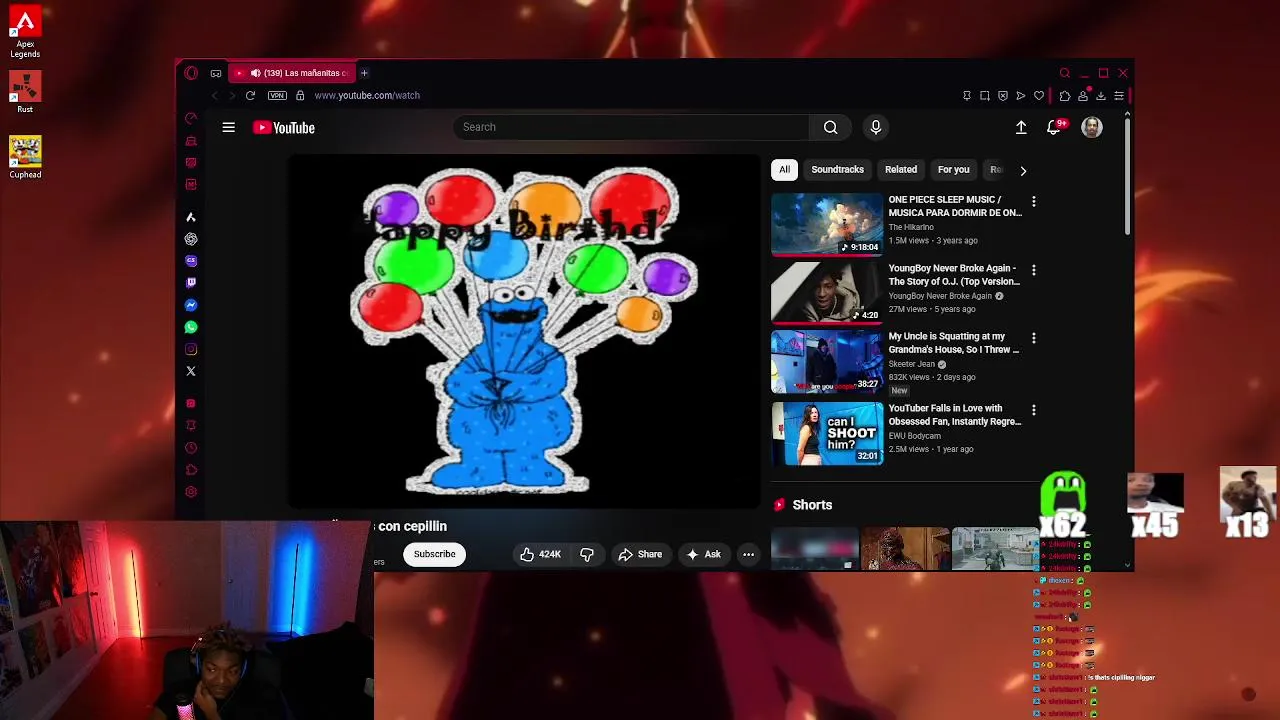1280x720 pixels.
Task: Dislike the video with the thumbs down
Action: click(x=587, y=554)
